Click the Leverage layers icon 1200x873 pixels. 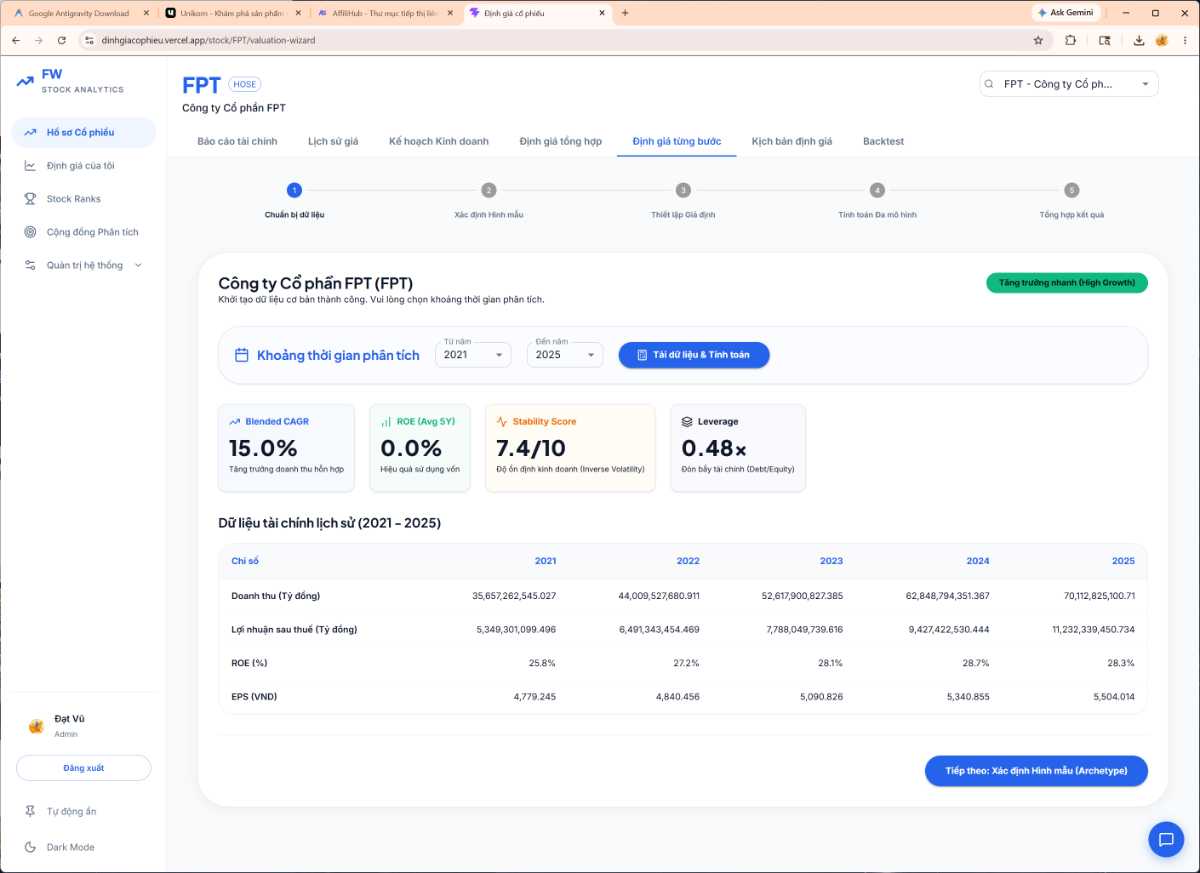coord(687,422)
